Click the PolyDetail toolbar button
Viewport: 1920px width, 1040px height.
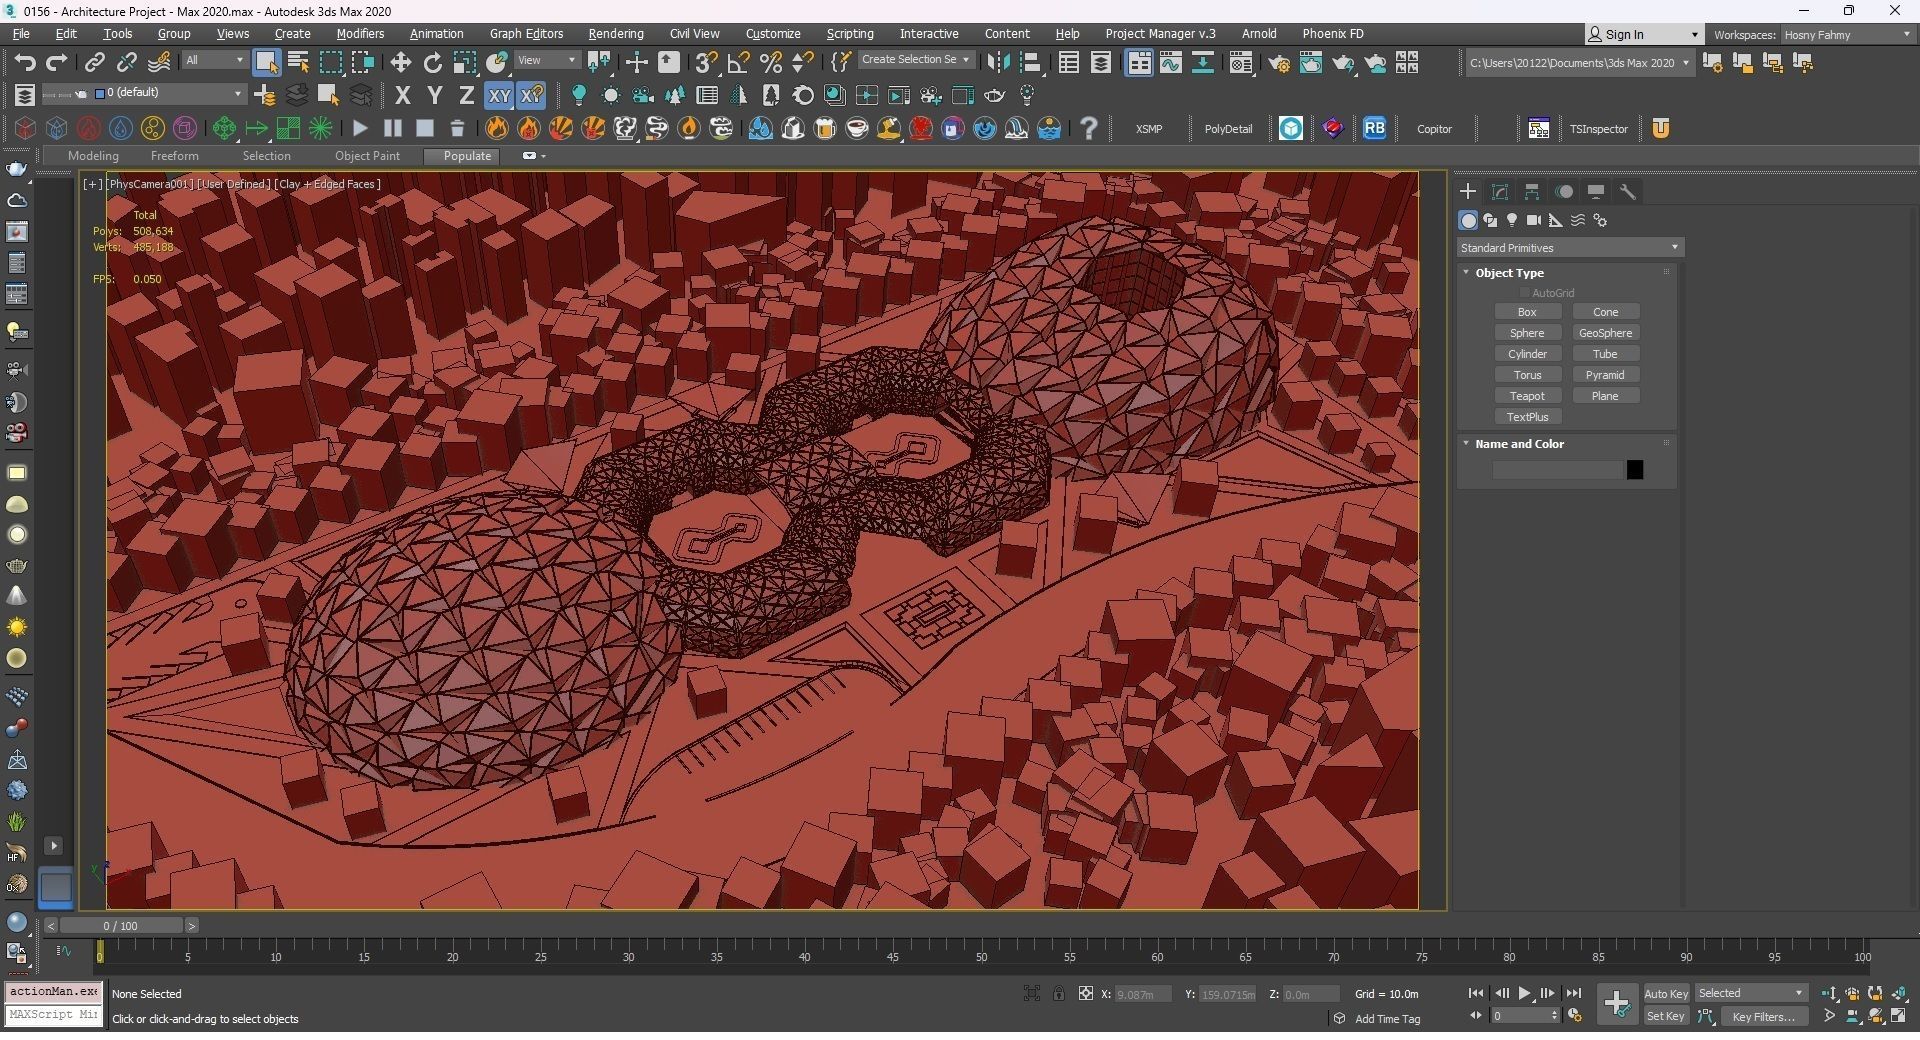pyautogui.click(x=1228, y=129)
